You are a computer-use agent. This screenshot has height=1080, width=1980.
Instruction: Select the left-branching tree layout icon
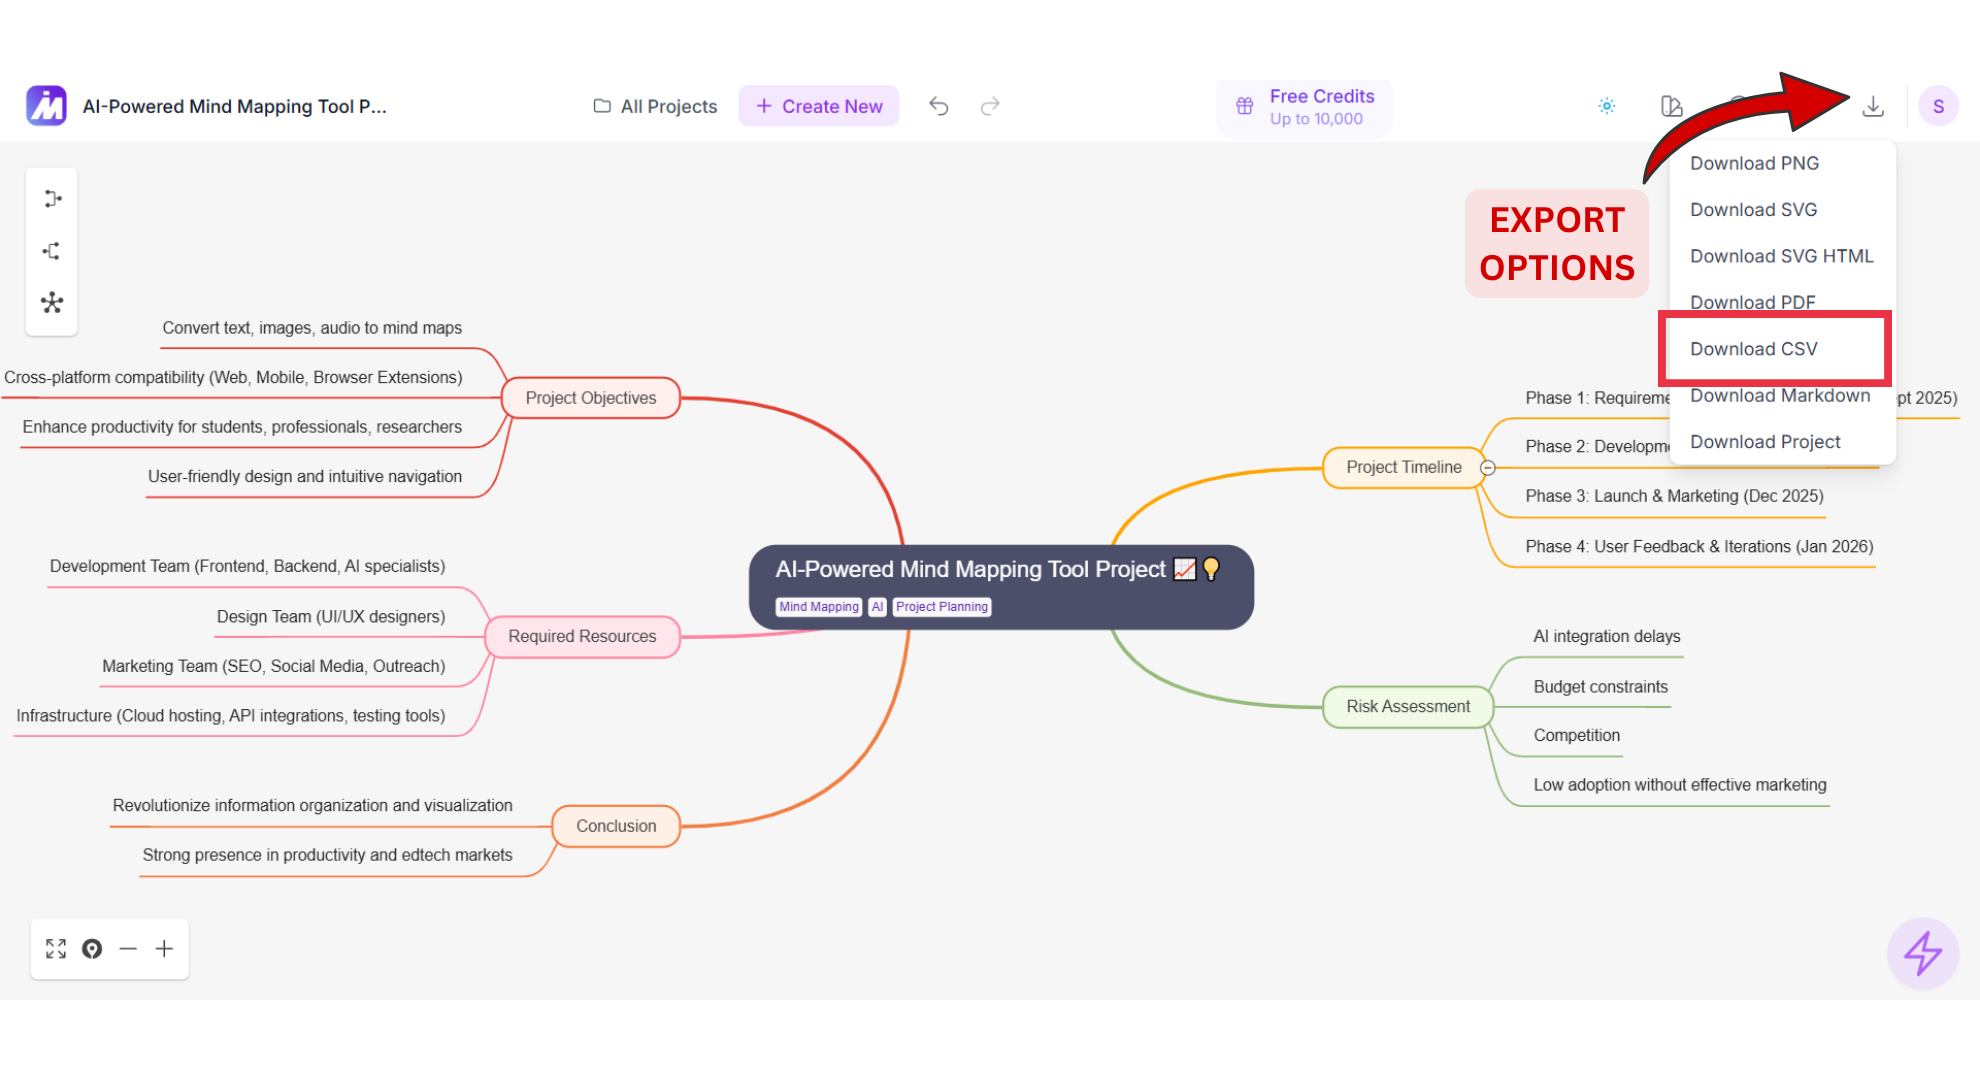[52, 251]
